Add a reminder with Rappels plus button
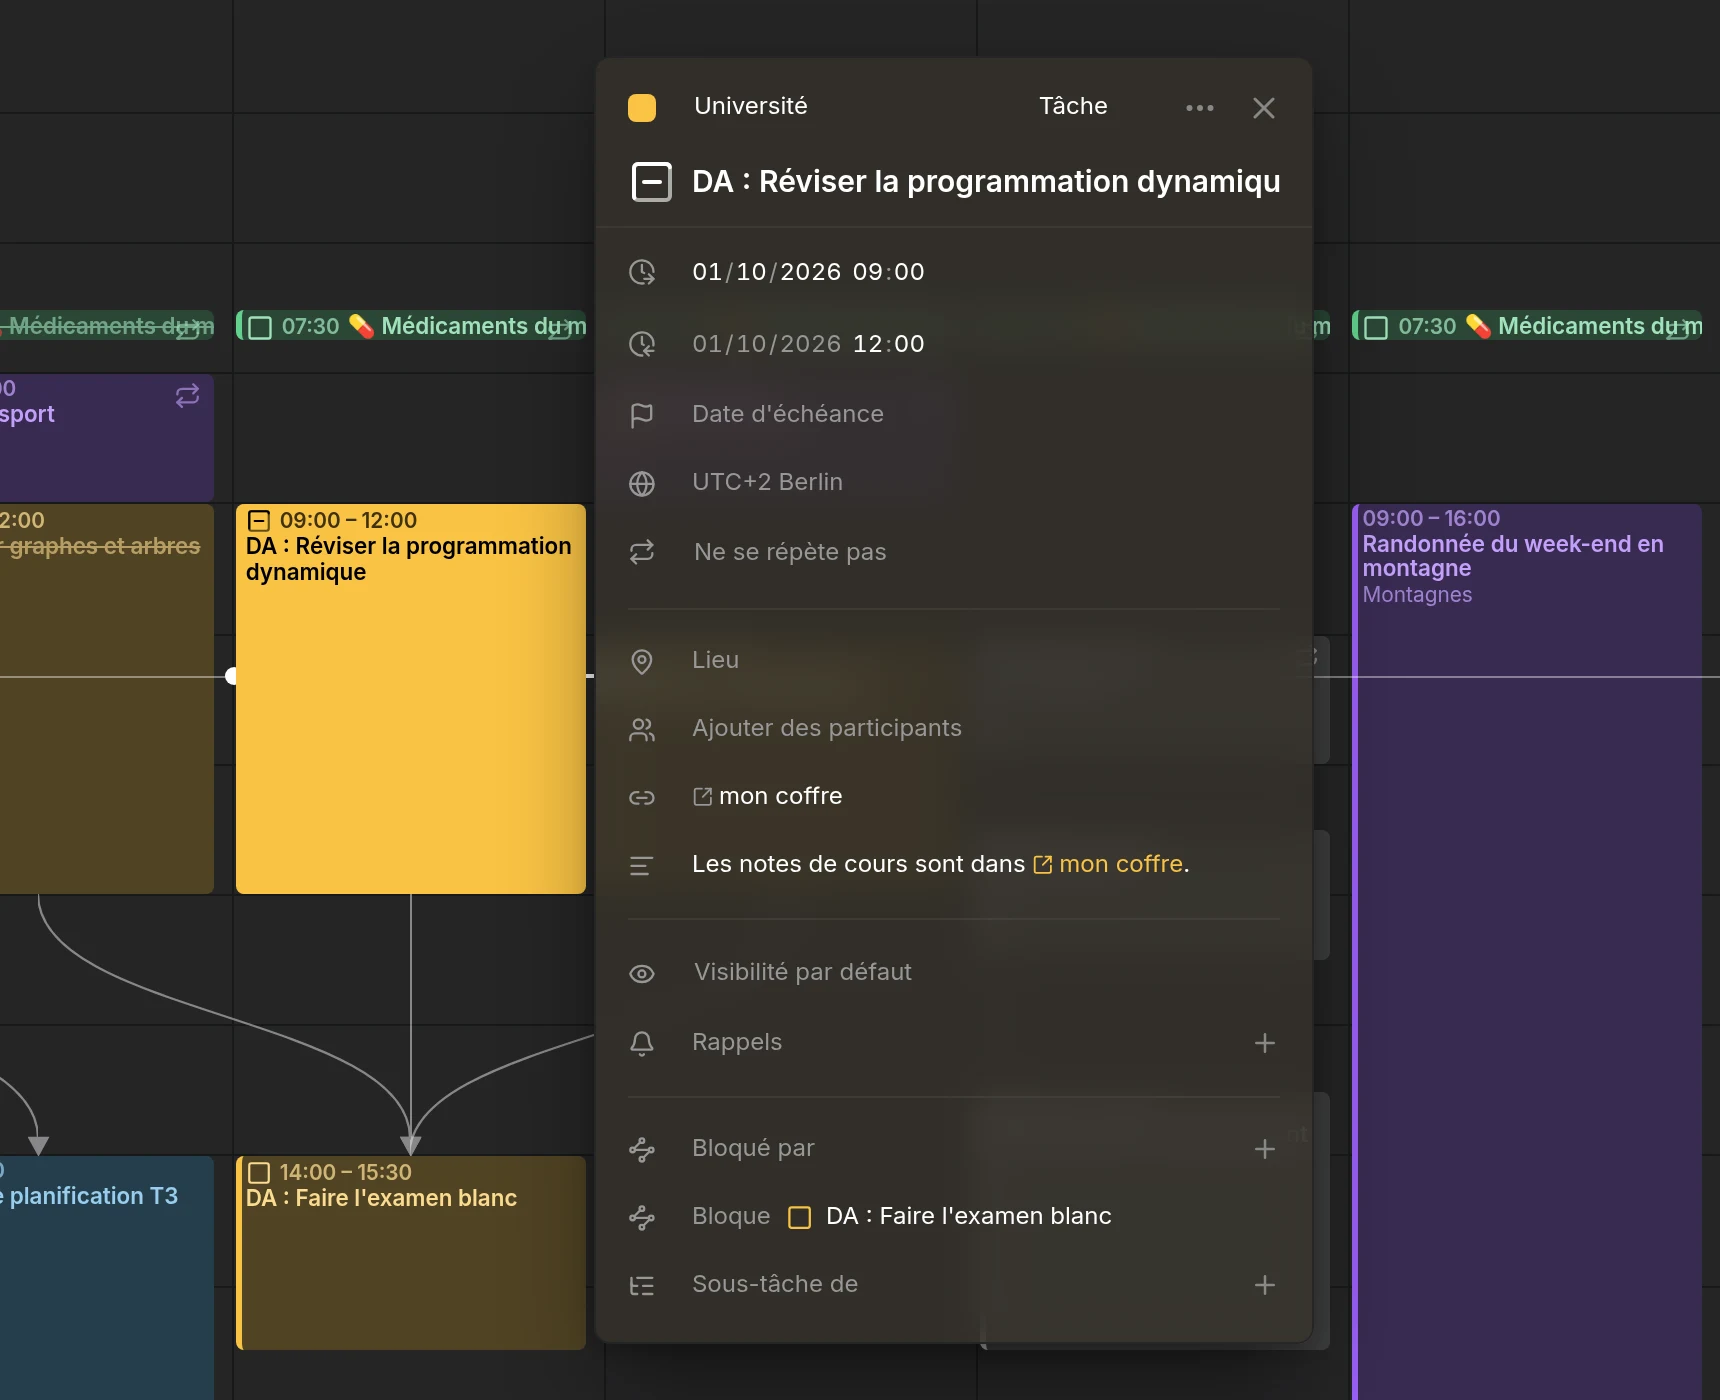Viewport: 1720px width, 1400px height. (1264, 1043)
